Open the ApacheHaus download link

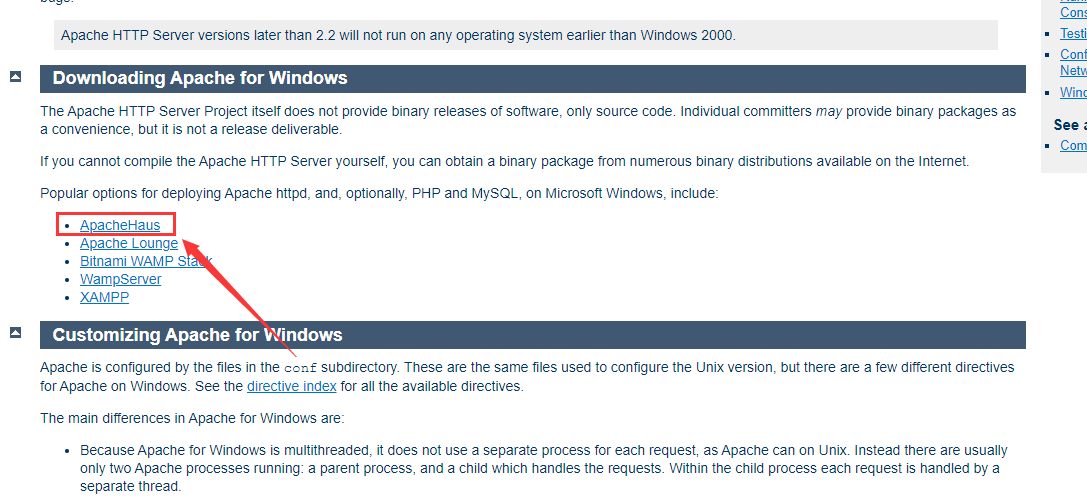[120, 225]
